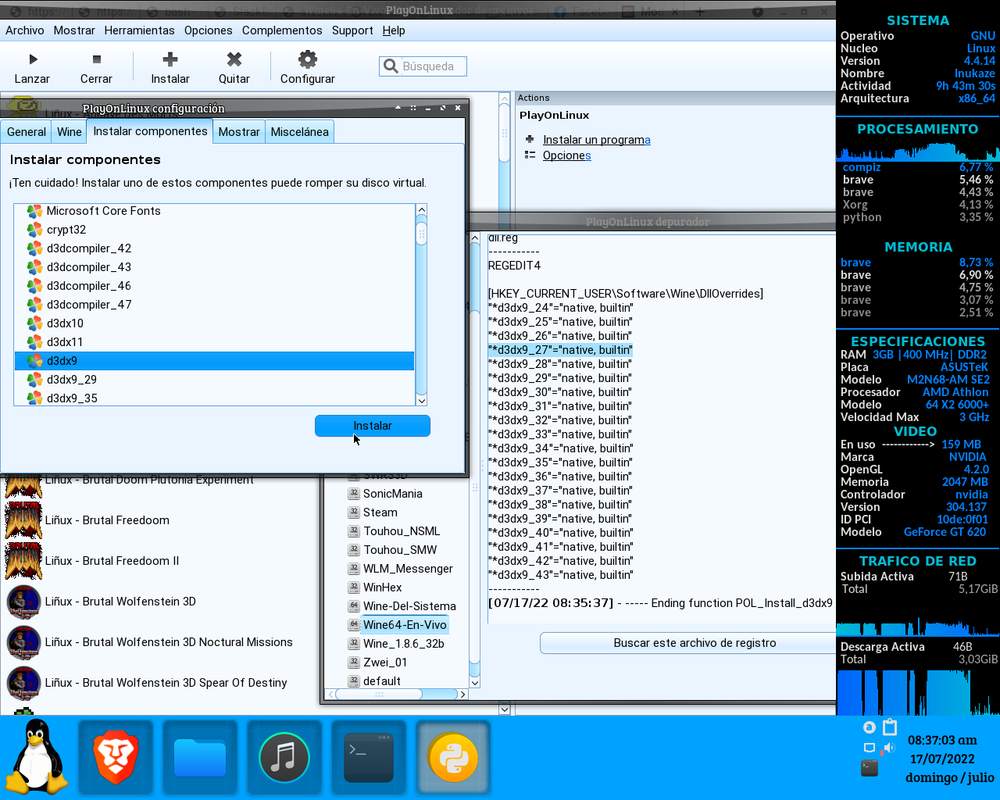
Task: Click log line "*d3dx9_27"="native, builtin"
Action: (560, 350)
